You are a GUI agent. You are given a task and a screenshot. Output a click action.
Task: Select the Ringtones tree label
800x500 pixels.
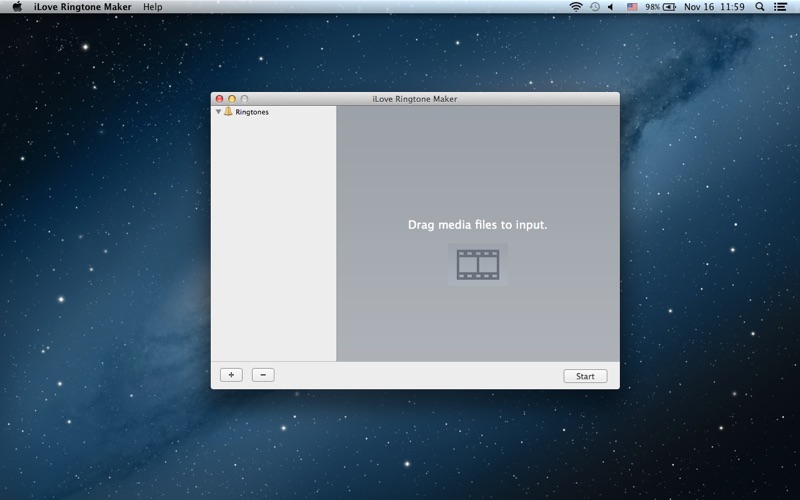tap(252, 112)
